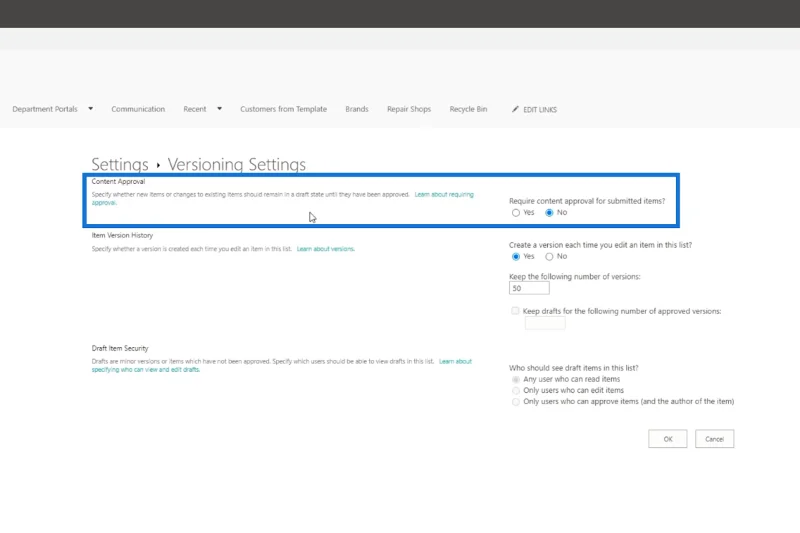Click 'Keep the following number of versions' label
The height and width of the screenshot is (533, 800).
(x=574, y=276)
